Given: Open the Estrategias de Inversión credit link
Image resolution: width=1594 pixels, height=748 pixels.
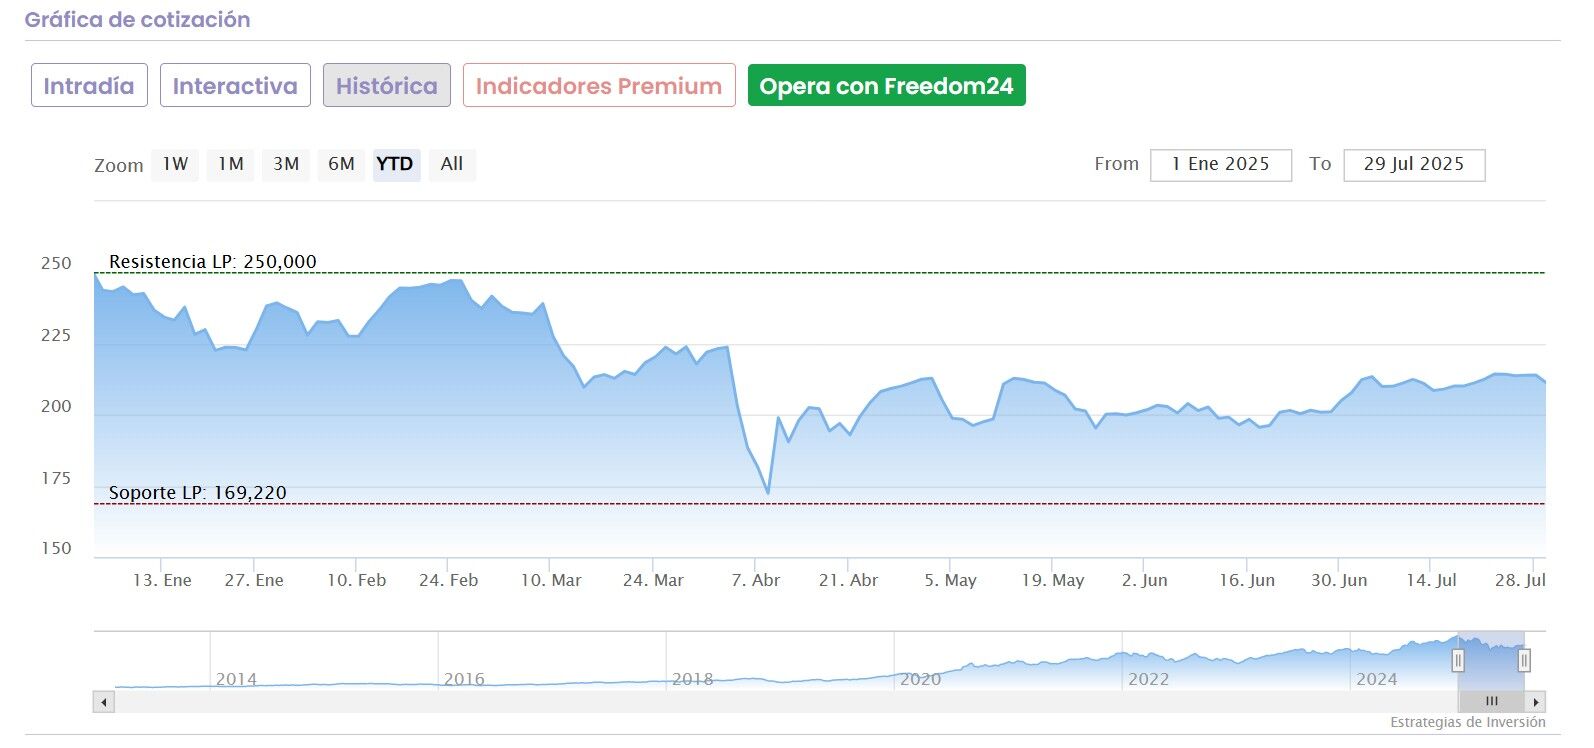Looking at the screenshot, I should point(1467,722).
